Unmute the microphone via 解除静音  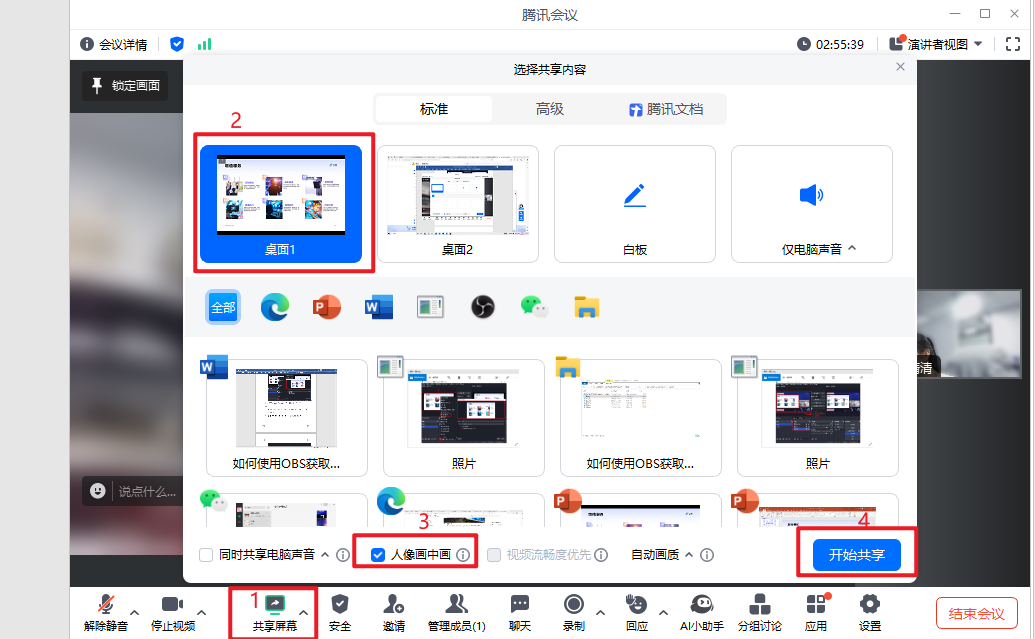(x=105, y=605)
